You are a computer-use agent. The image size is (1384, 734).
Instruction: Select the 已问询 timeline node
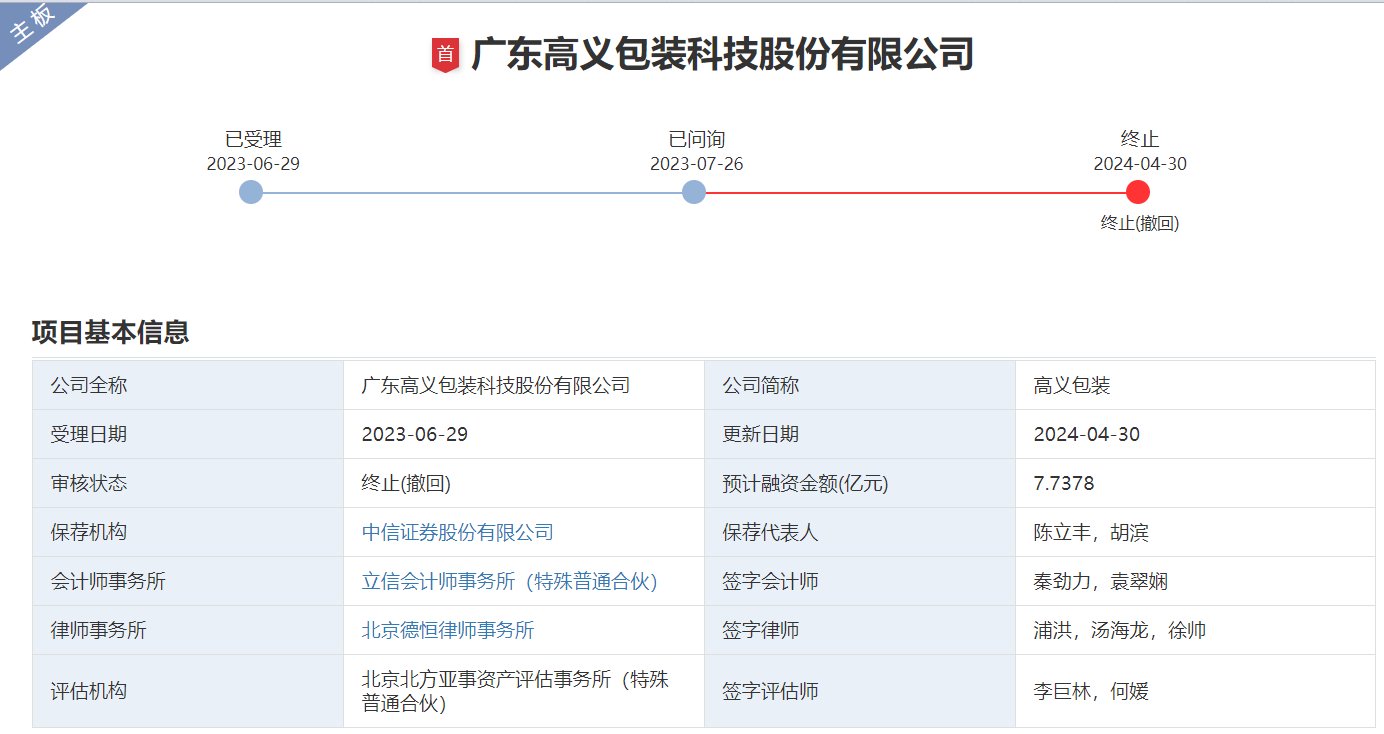point(694,192)
